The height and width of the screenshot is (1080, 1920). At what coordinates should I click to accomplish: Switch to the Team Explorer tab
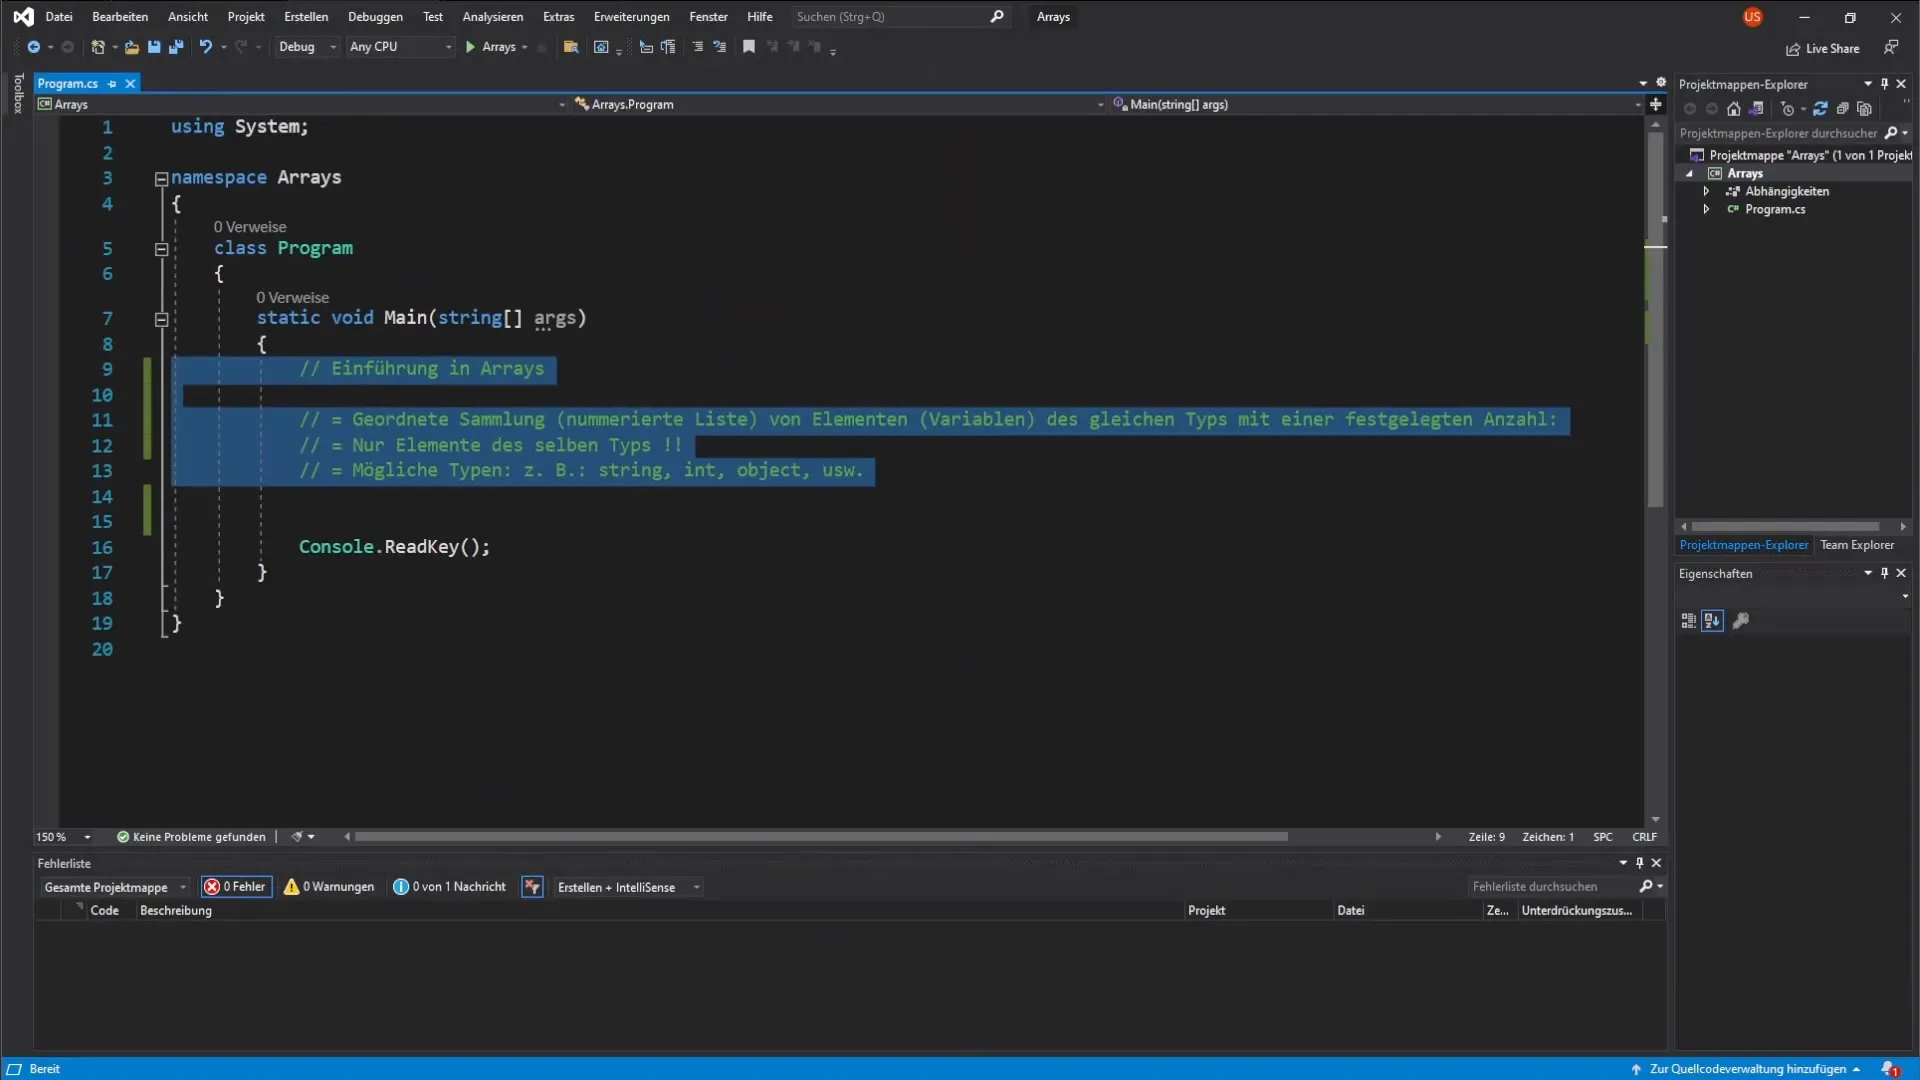1857,545
